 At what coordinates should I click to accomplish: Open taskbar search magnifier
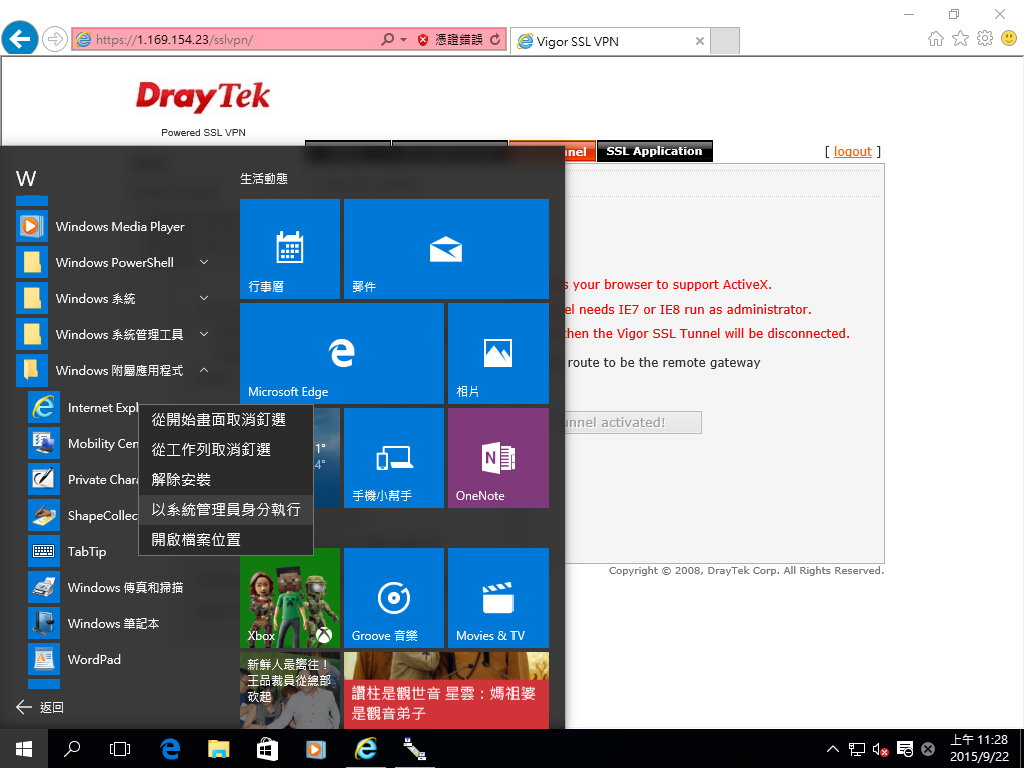[x=72, y=749]
